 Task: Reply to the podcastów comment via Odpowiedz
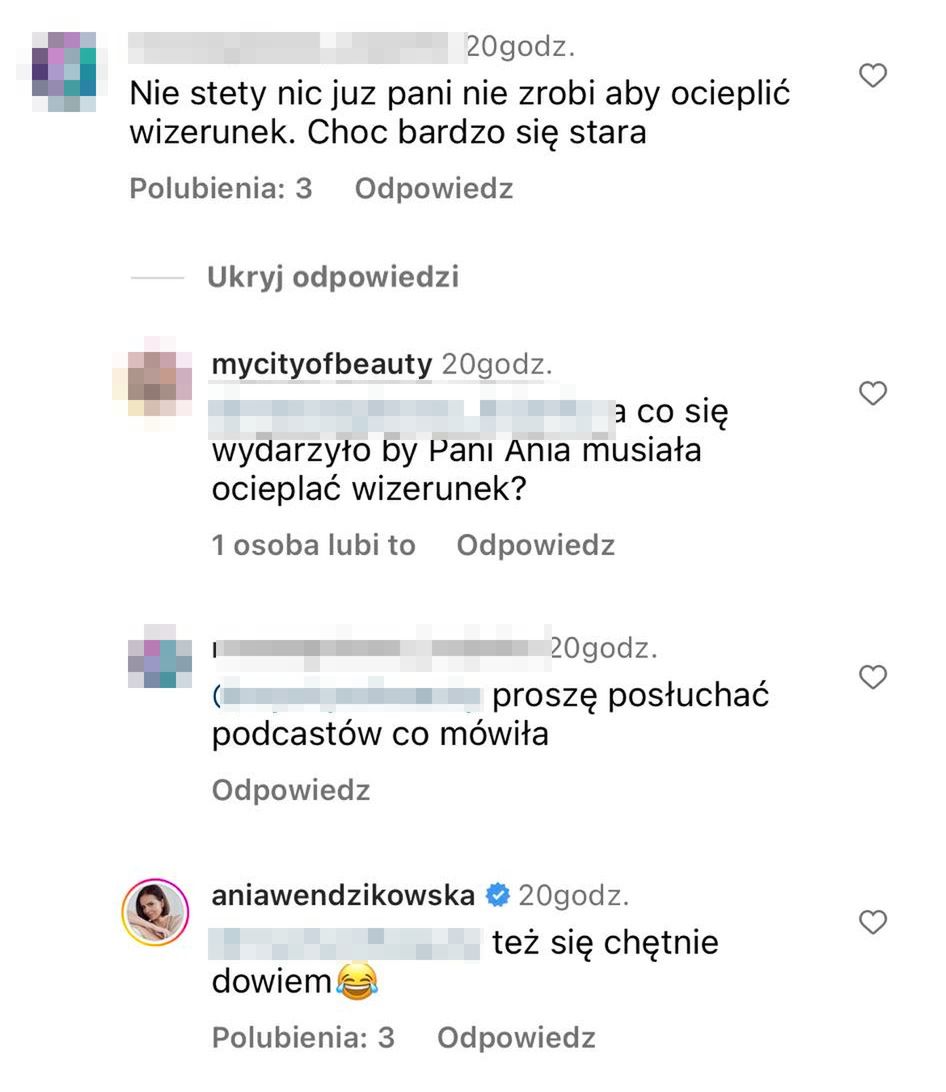pos(291,791)
